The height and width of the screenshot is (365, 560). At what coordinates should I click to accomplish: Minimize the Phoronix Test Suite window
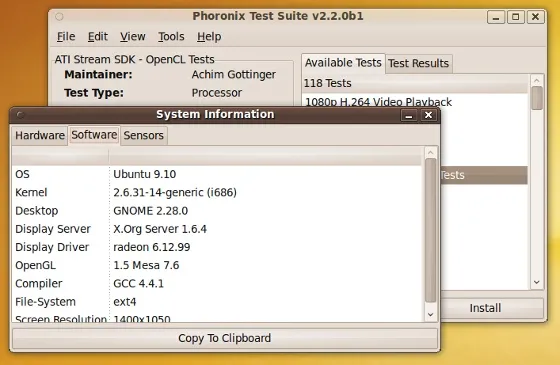tap(496, 17)
